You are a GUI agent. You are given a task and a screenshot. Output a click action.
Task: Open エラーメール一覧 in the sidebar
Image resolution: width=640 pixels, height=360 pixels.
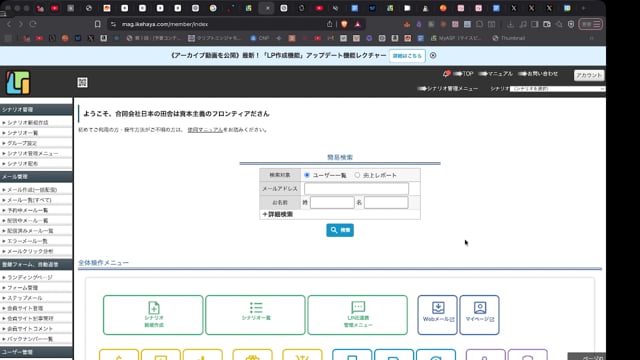point(27,241)
